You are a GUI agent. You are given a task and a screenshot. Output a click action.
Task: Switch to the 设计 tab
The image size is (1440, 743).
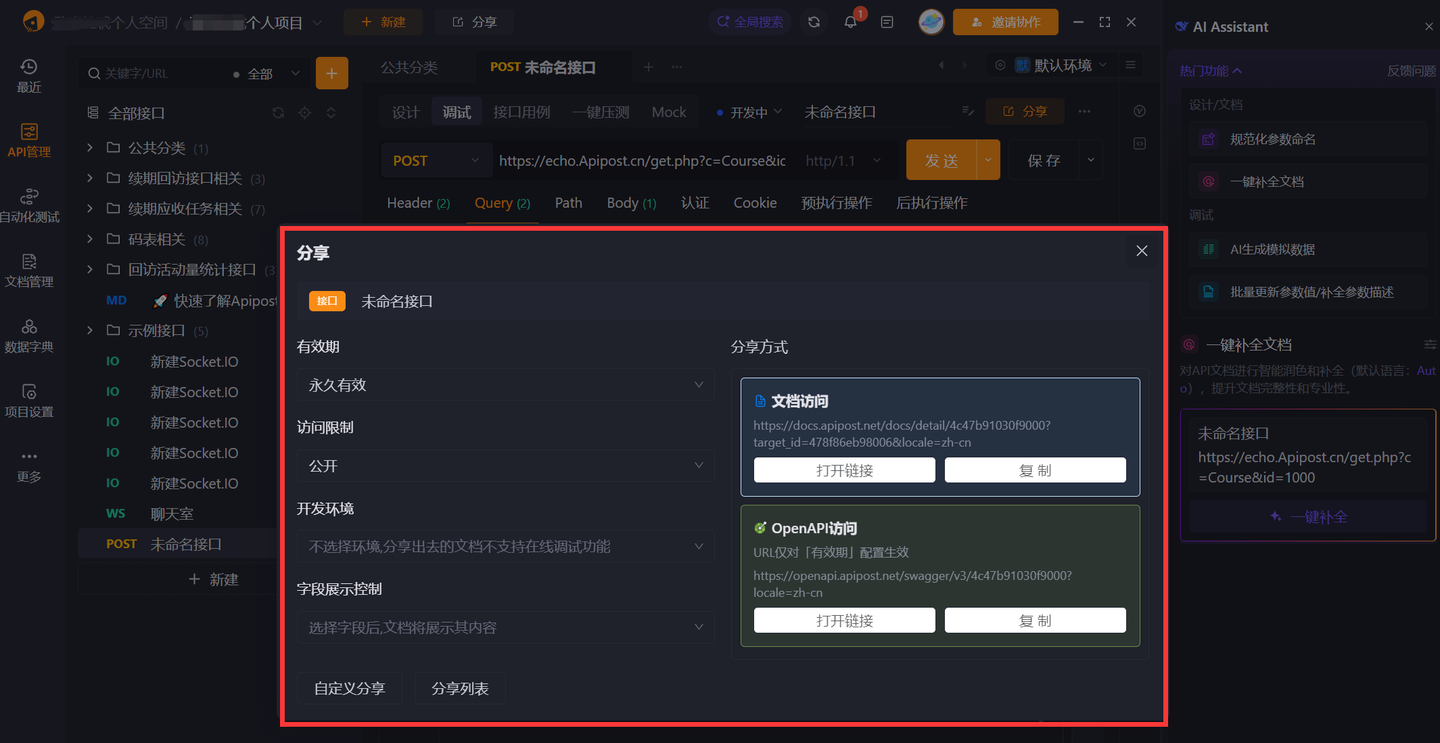point(405,112)
